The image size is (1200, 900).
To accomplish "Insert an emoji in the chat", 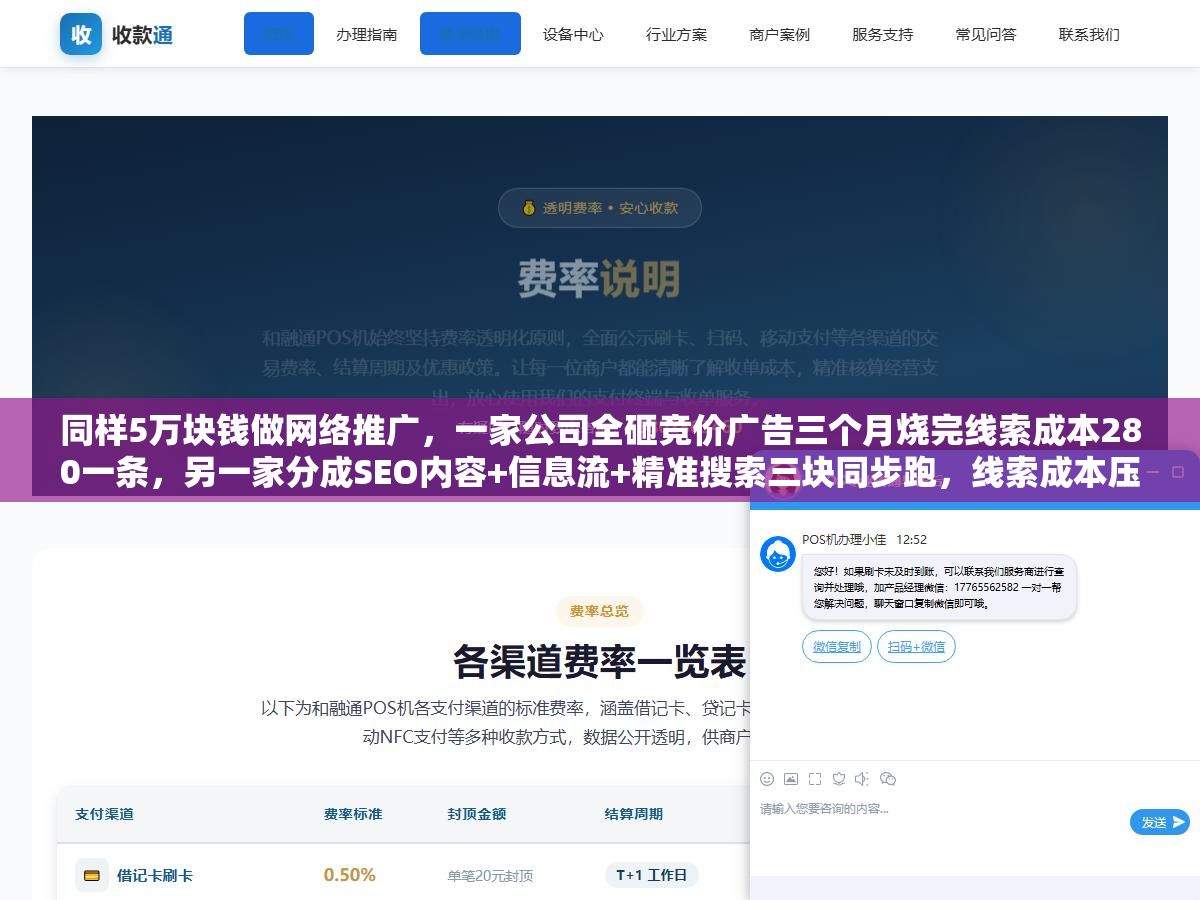I will tap(767, 779).
